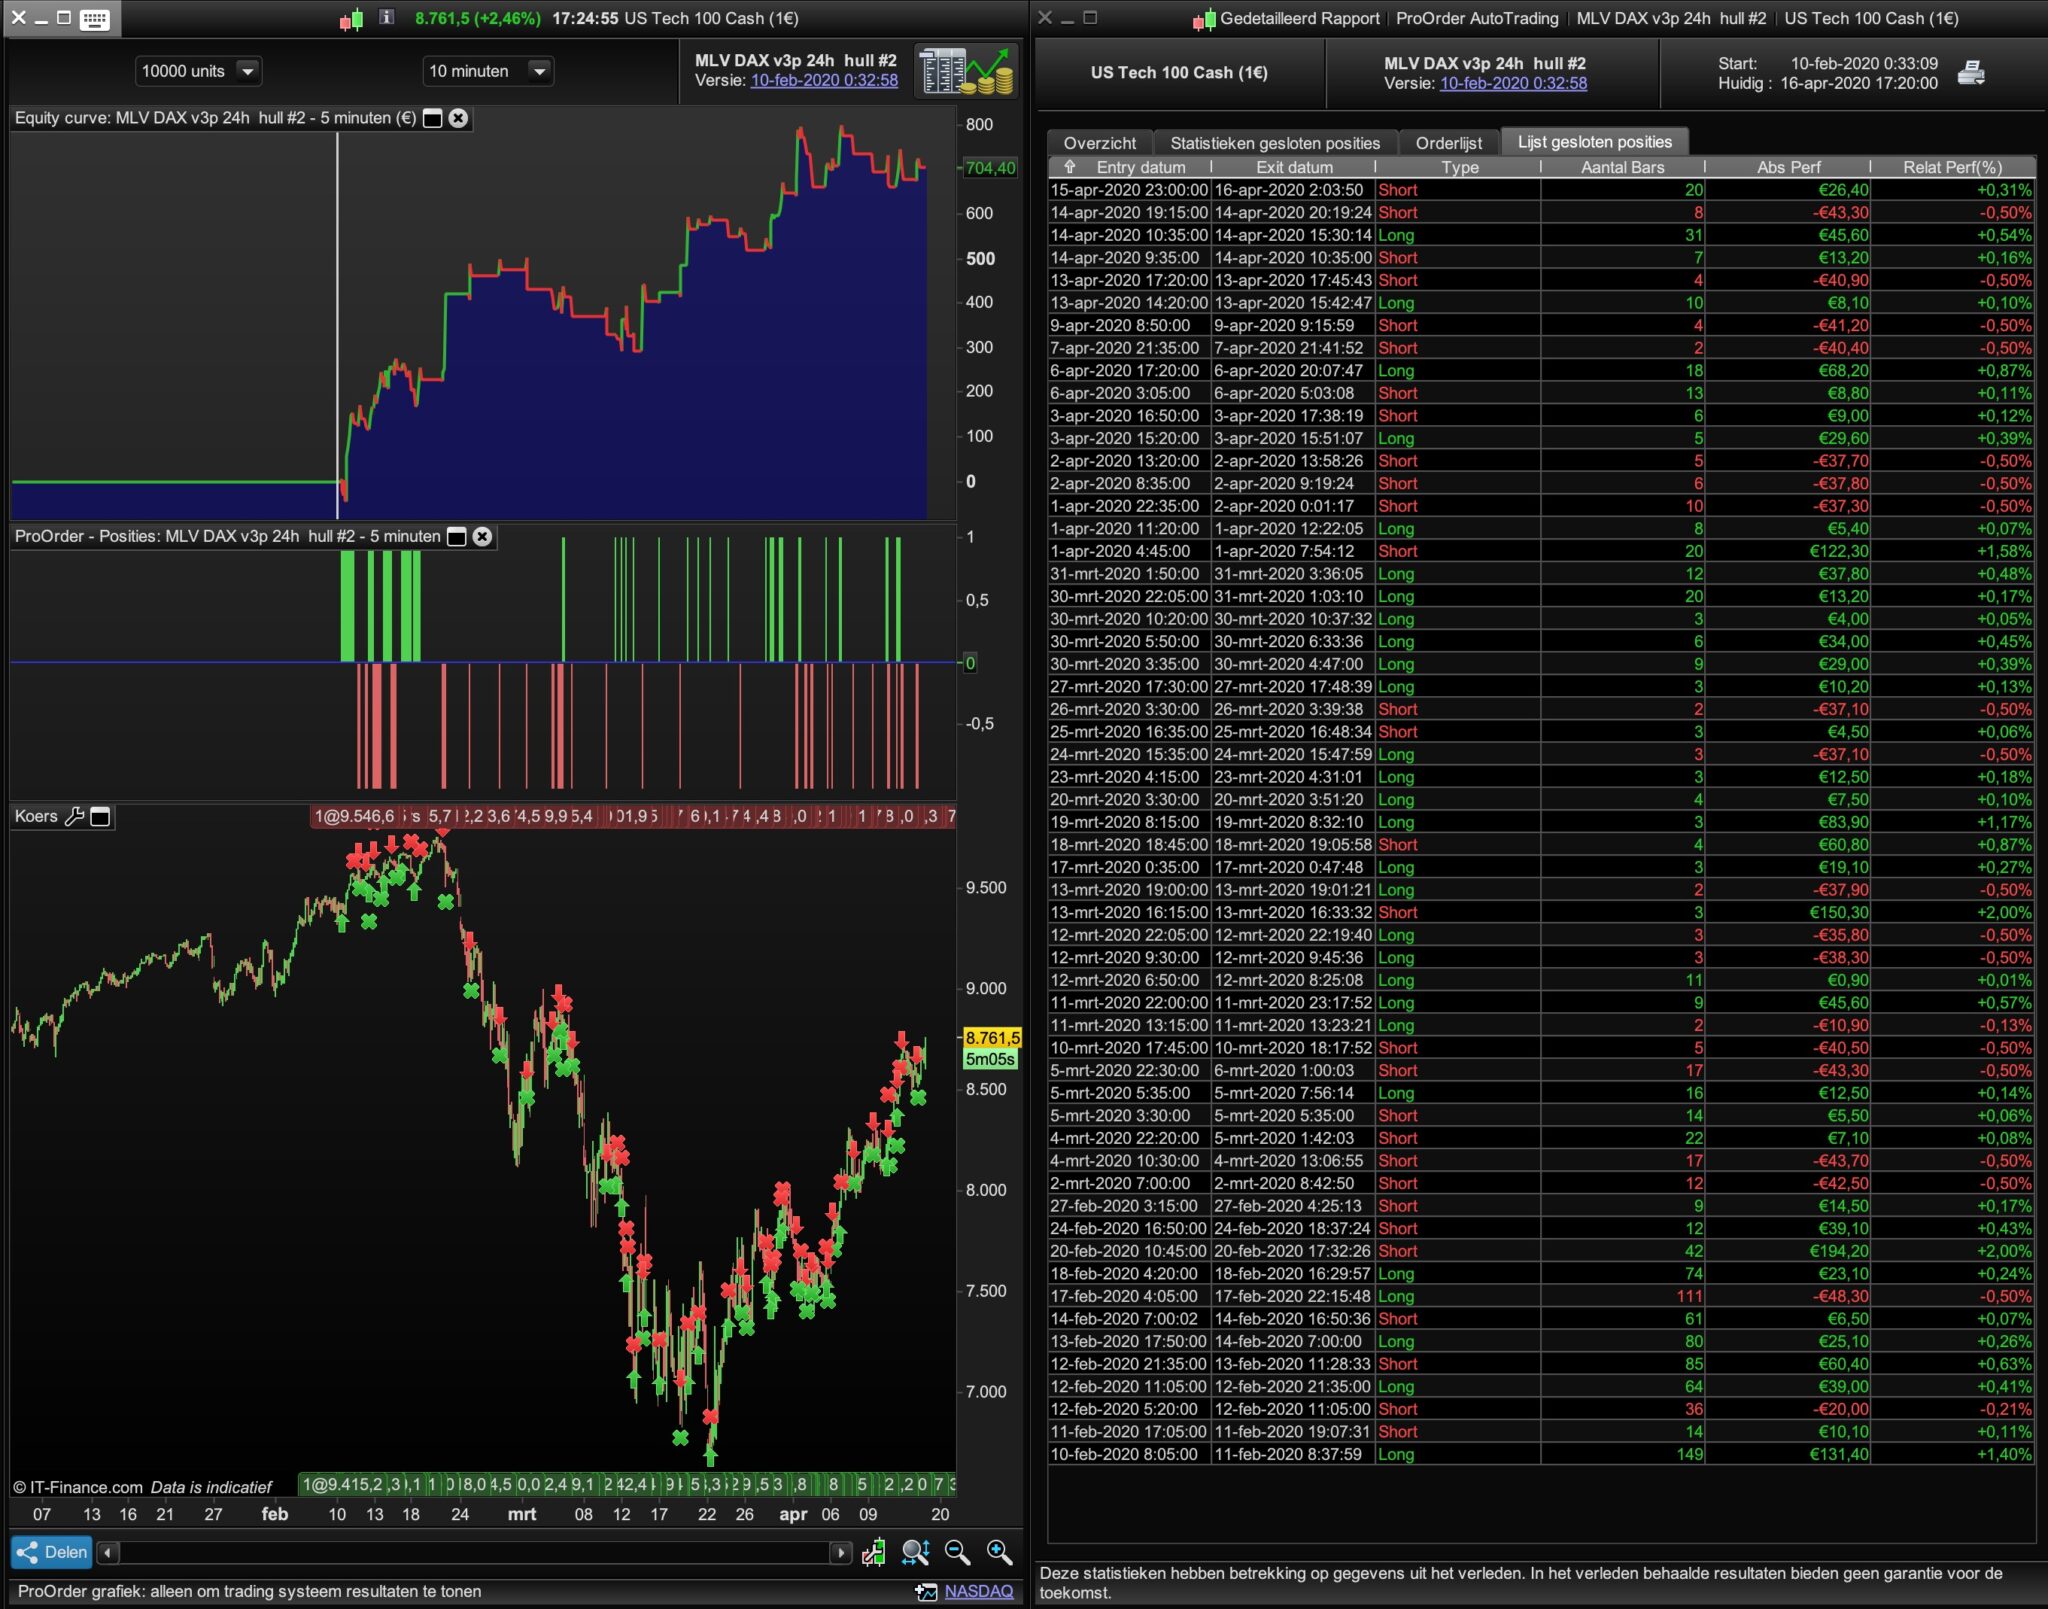Screen dimensions: 2048x1609
Task: Switch to the Orderlijst tab
Action: point(1448,143)
